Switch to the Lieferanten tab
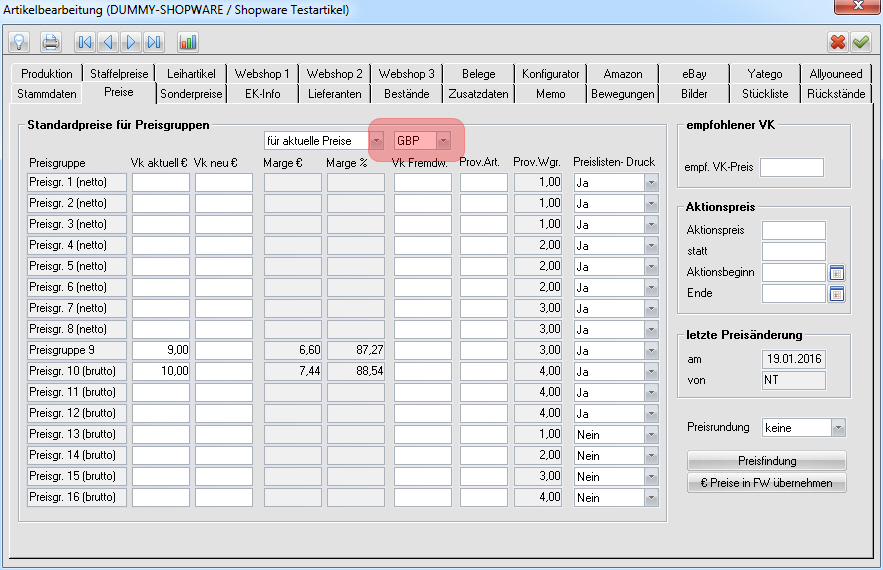 (x=335, y=94)
